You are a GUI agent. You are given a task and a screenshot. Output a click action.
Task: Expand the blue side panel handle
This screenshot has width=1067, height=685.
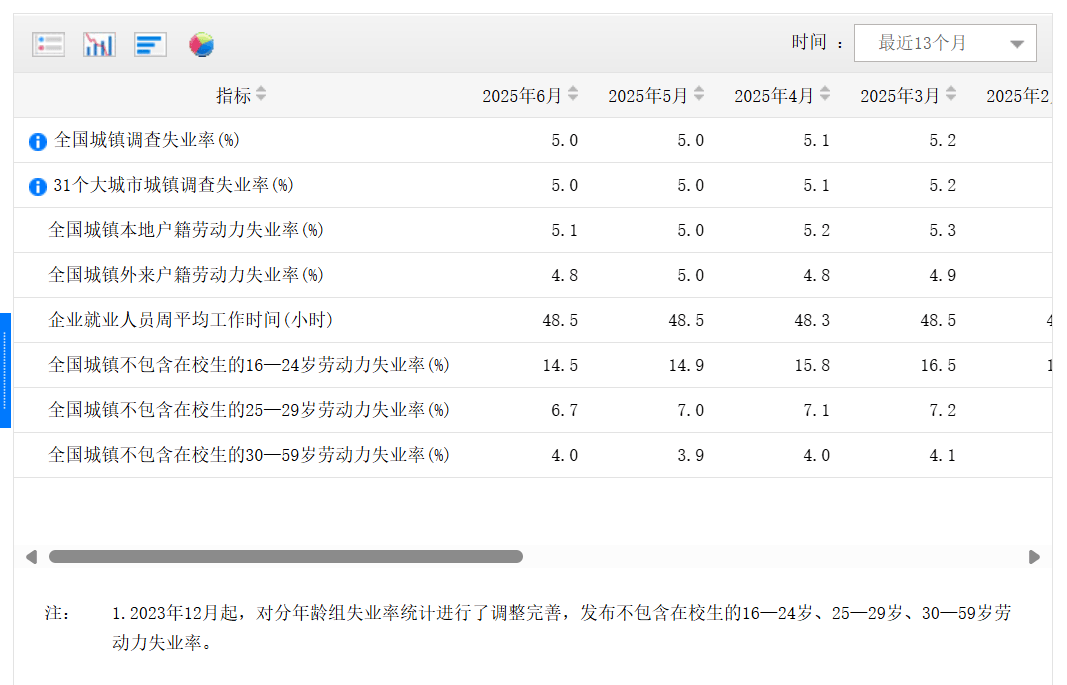coord(5,370)
